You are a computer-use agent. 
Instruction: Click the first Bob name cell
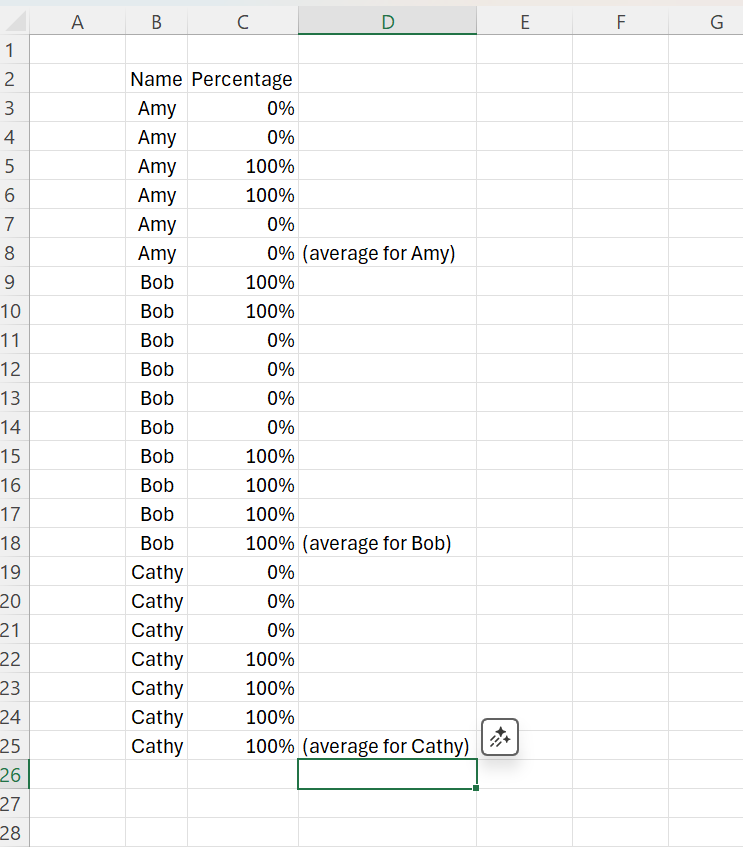pyautogui.click(x=156, y=282)
